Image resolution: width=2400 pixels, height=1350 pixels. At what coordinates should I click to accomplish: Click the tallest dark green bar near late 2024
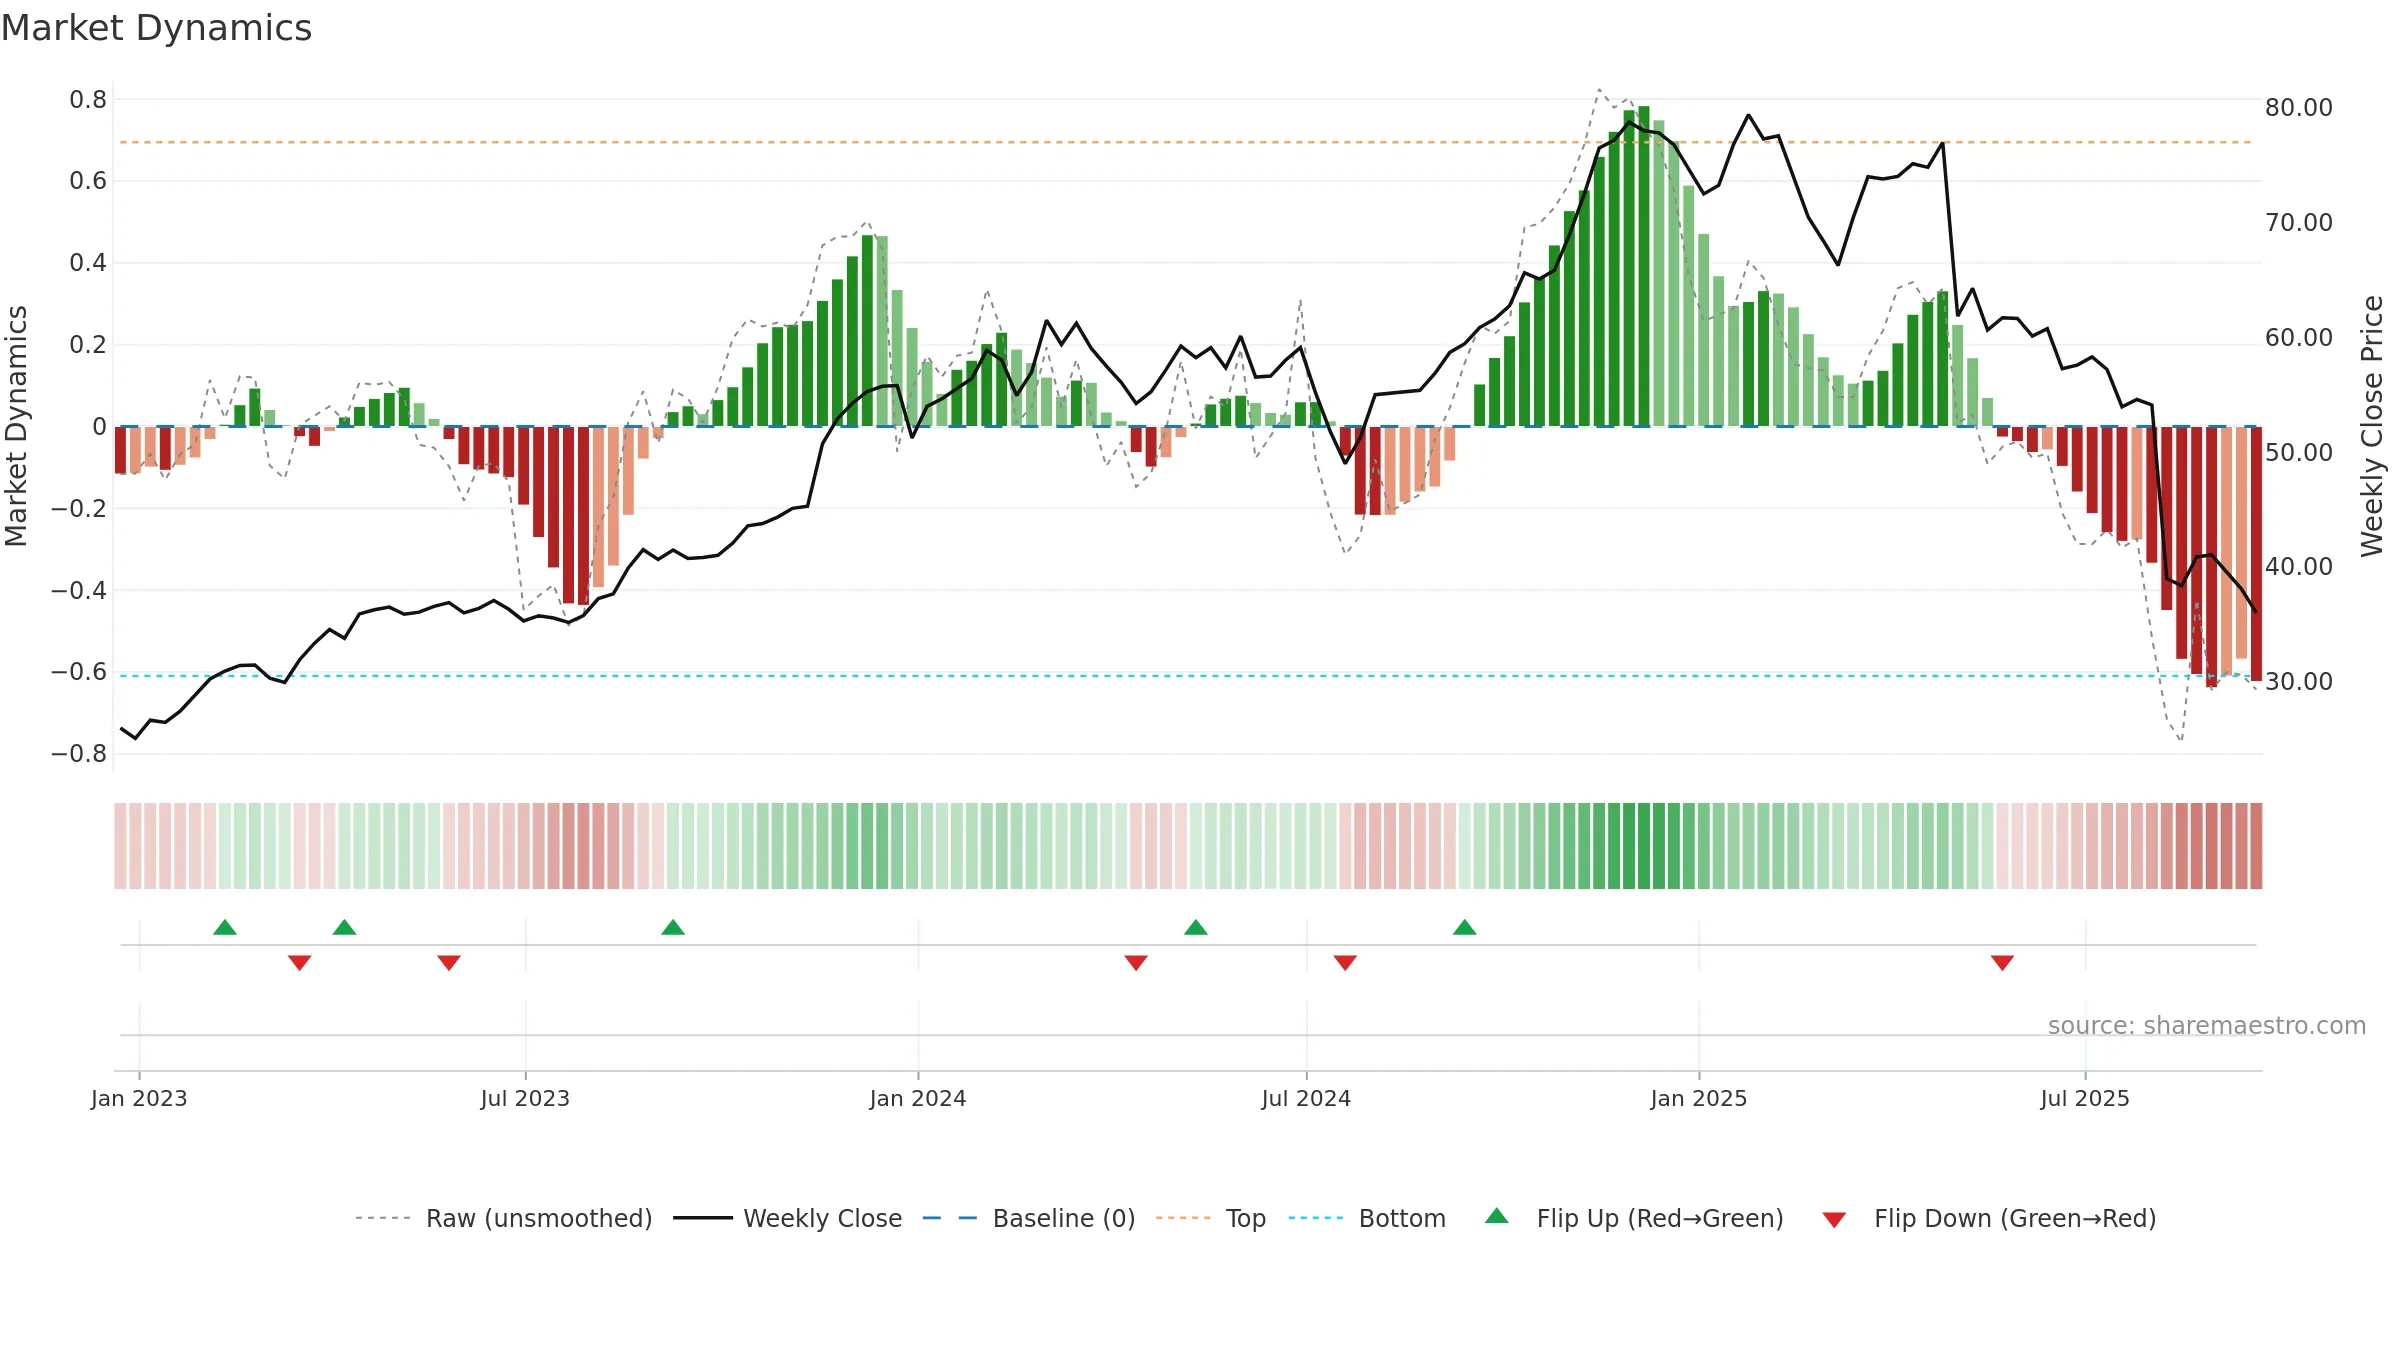[1644, 266]
